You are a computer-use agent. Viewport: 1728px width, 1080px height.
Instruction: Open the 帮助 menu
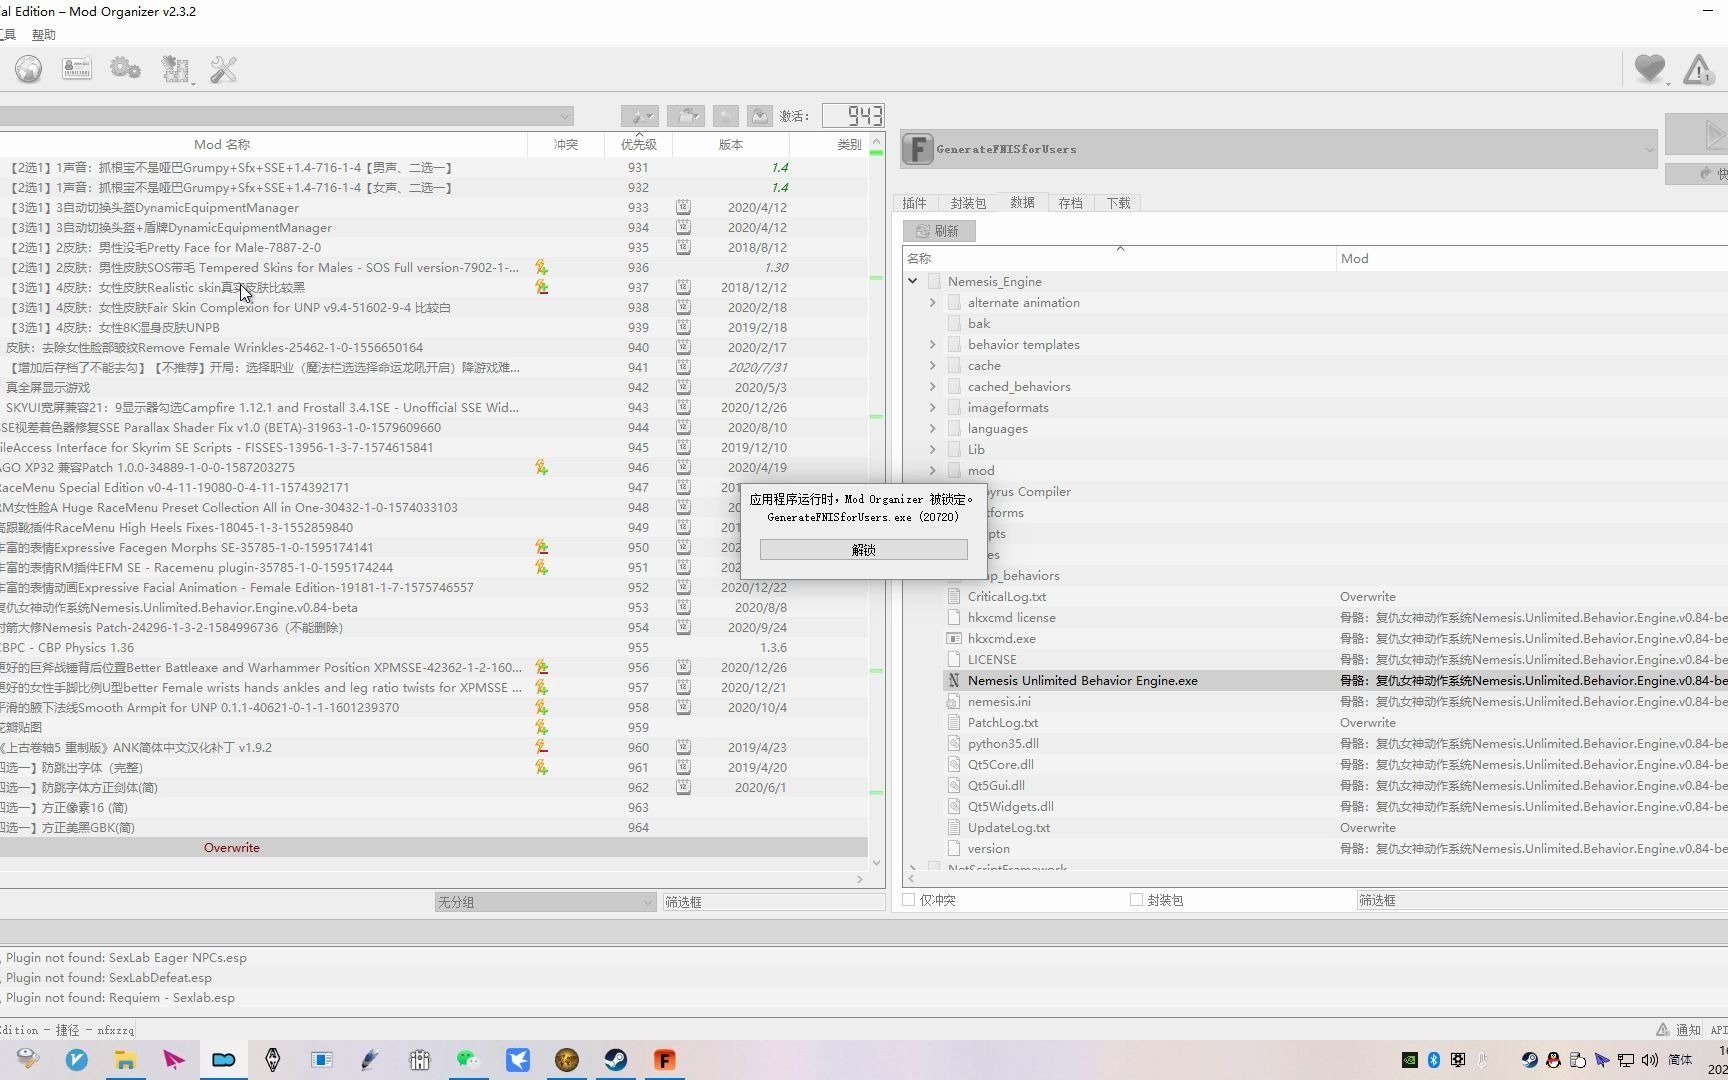pos(43,35)
